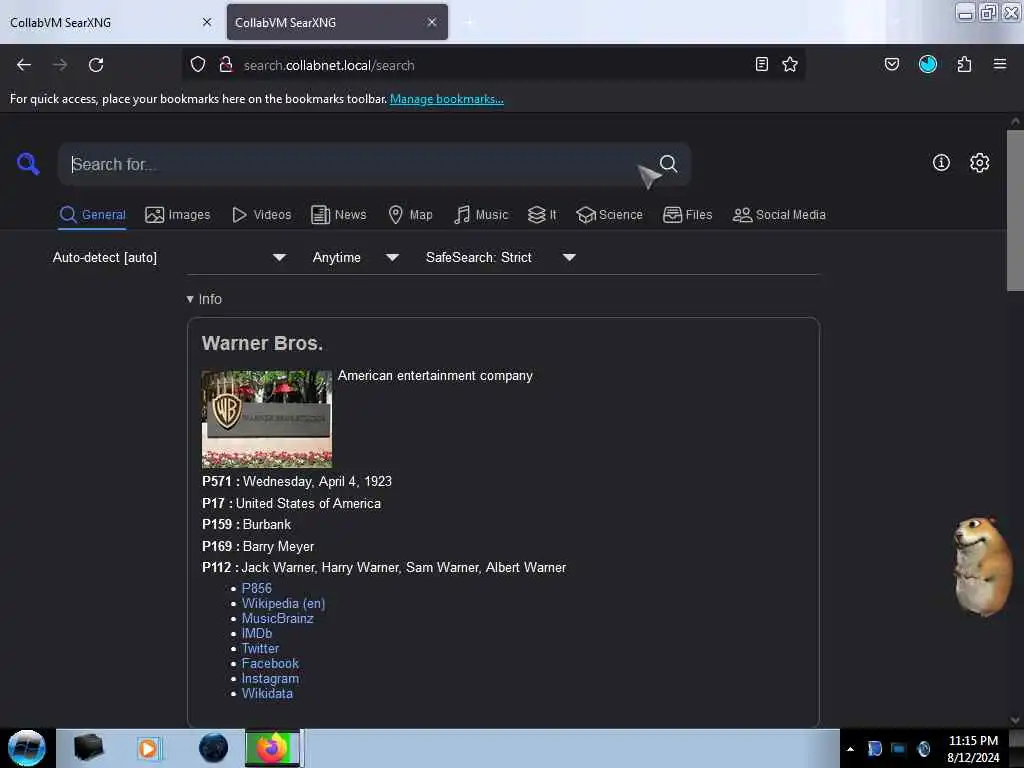Screen dimensions: 1024x768
Task: Select the Images search category
Action: (x=178, y=215)
